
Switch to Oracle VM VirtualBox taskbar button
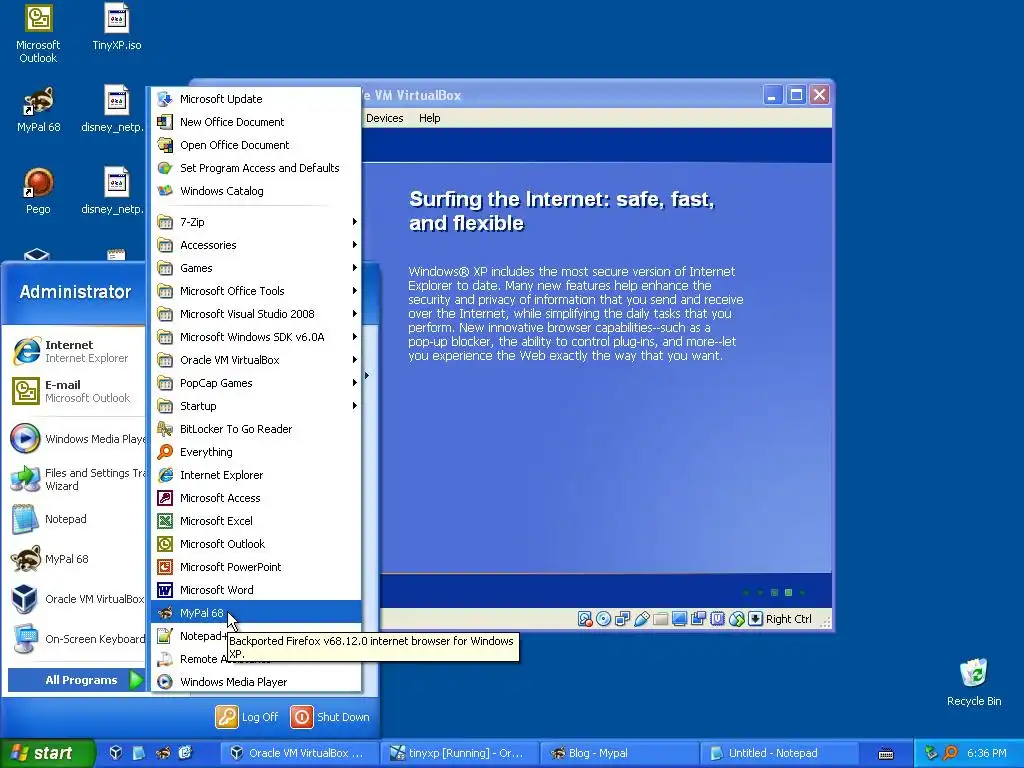pos(298,753)
